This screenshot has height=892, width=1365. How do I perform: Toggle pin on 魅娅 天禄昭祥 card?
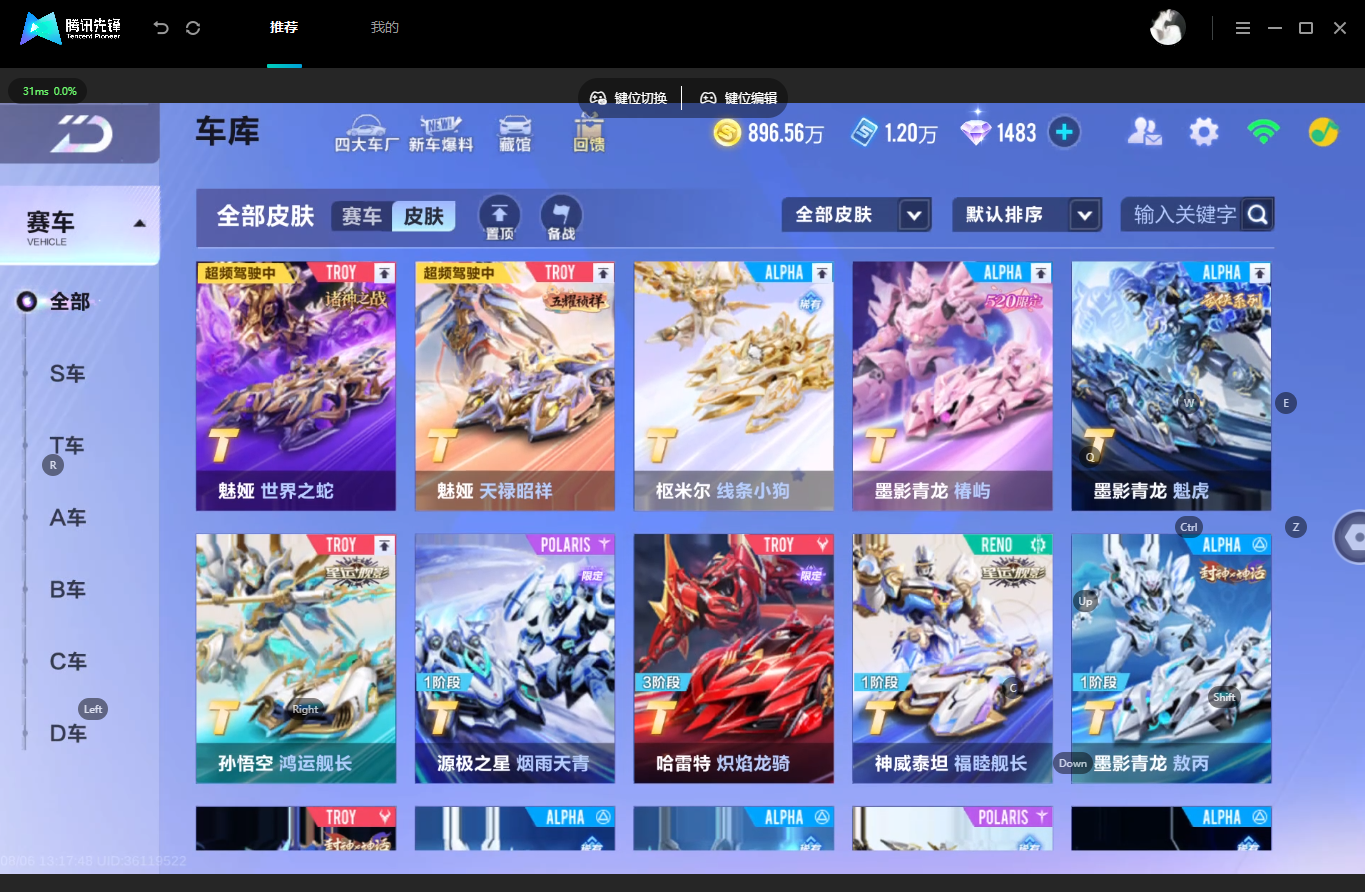pyautogui.click(x=603, y=273)
